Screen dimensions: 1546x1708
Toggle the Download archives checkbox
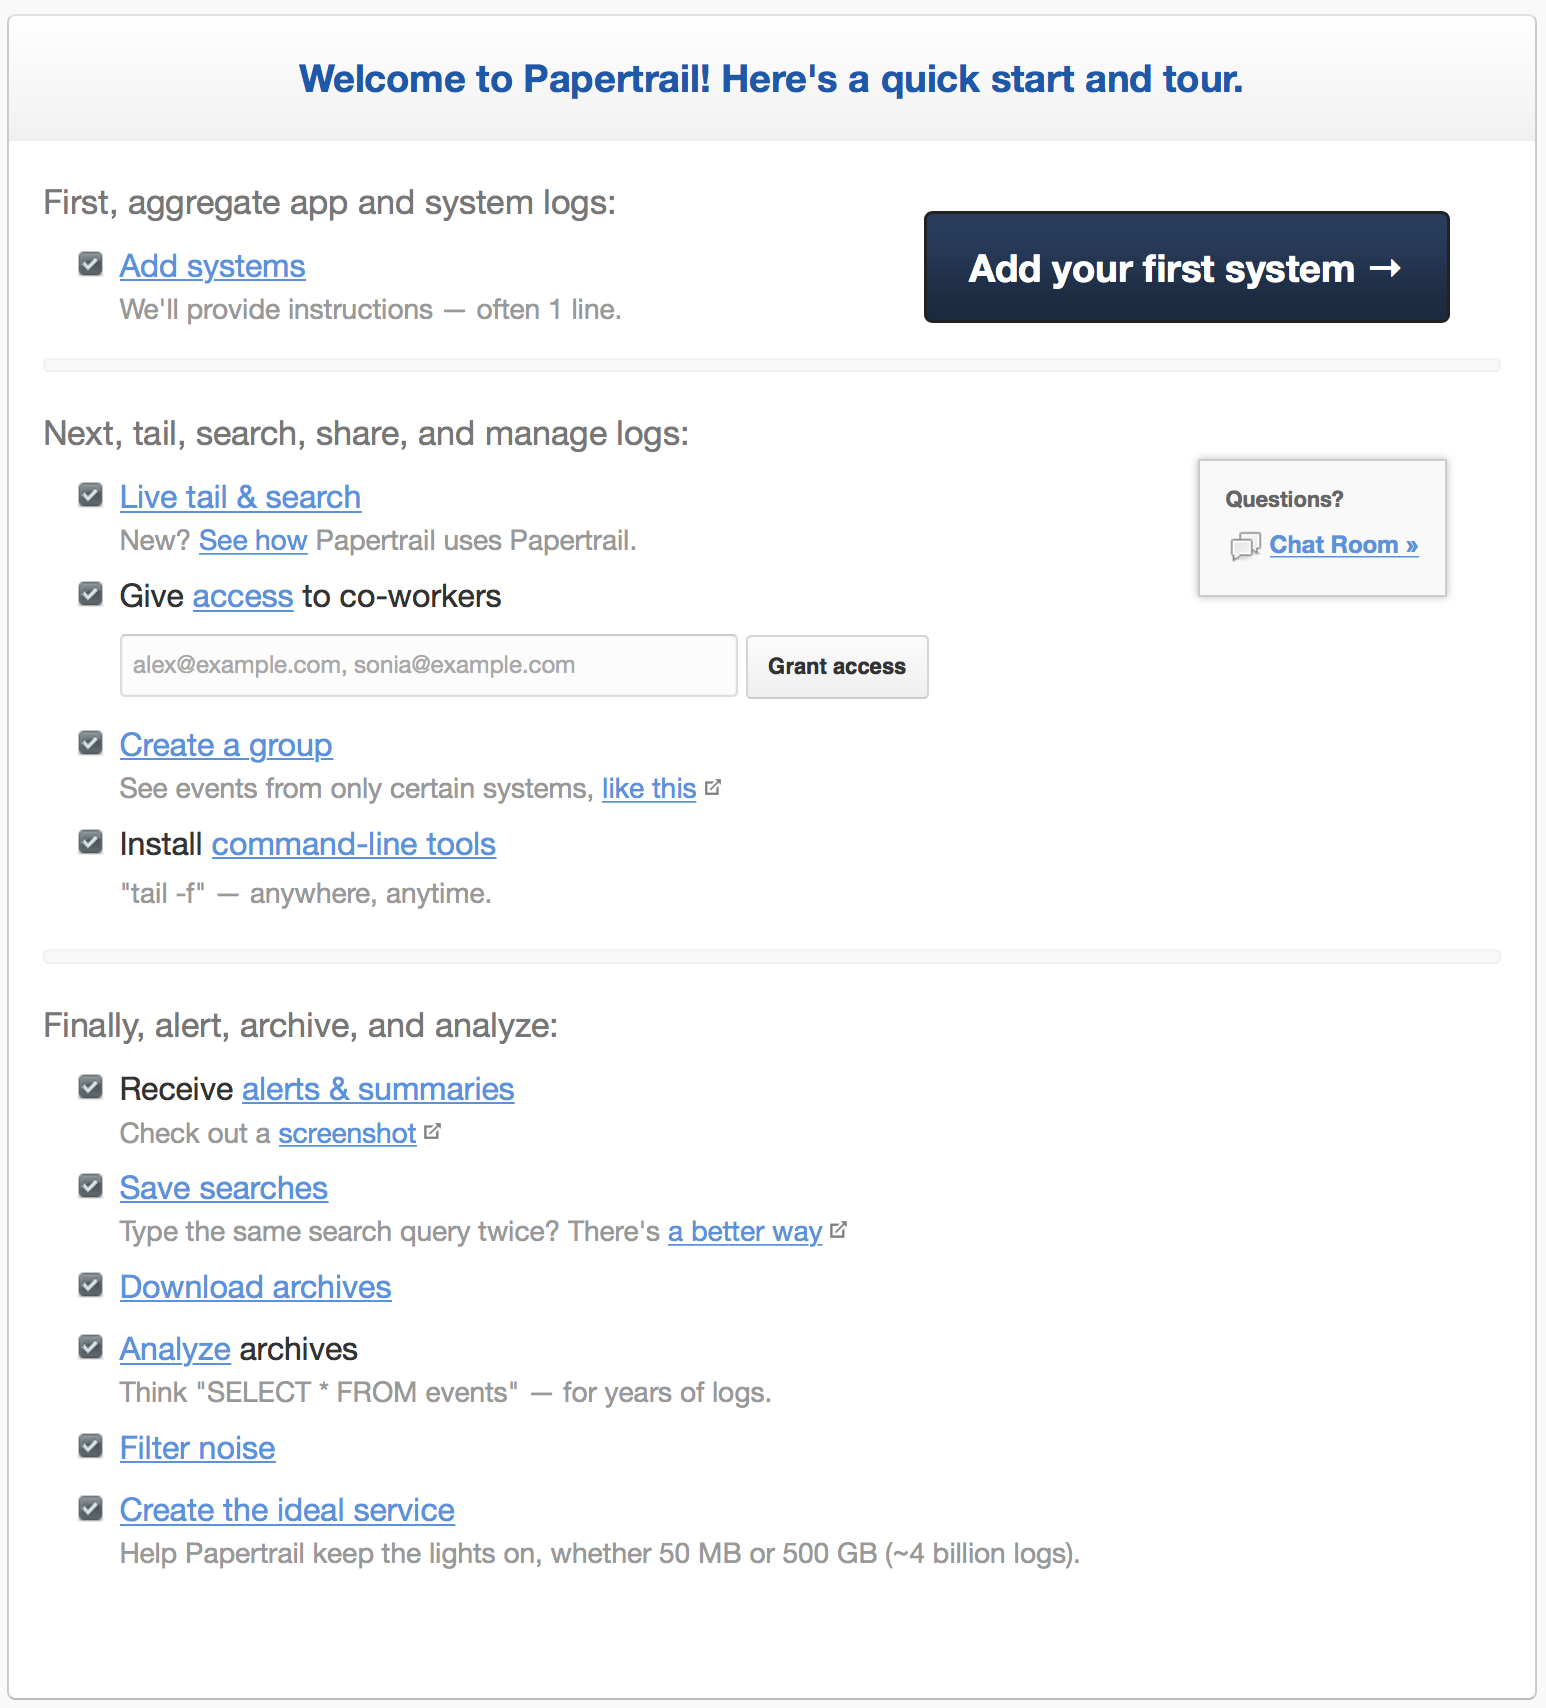(x=91, y=1285)
